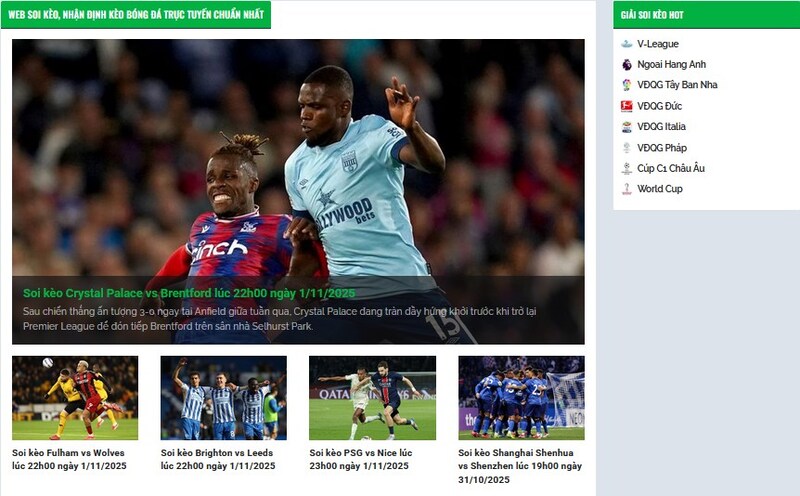The width and height of the screenshot is (800, 496).
Task: Click the Premier League icon beside Ngoại Hạng Anh
Action: 626,64
